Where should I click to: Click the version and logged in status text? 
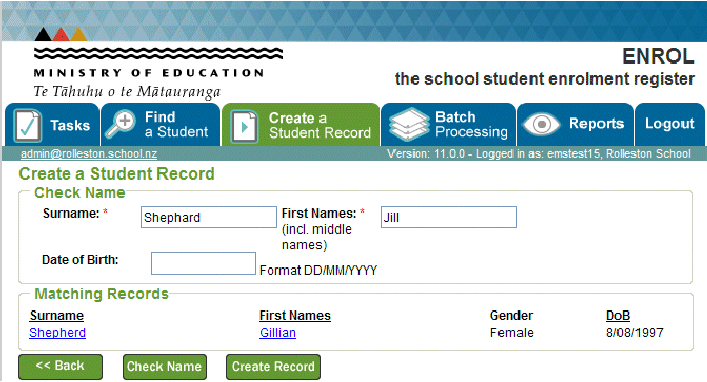click(x=539, y=154)
